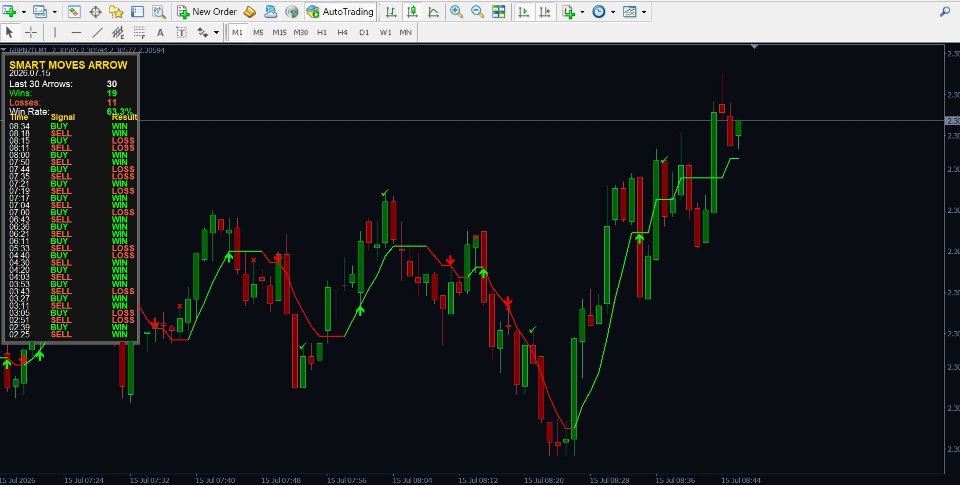
Task: Click the signals radar icon before AutoTrading
Action: [x=292, y=11]
